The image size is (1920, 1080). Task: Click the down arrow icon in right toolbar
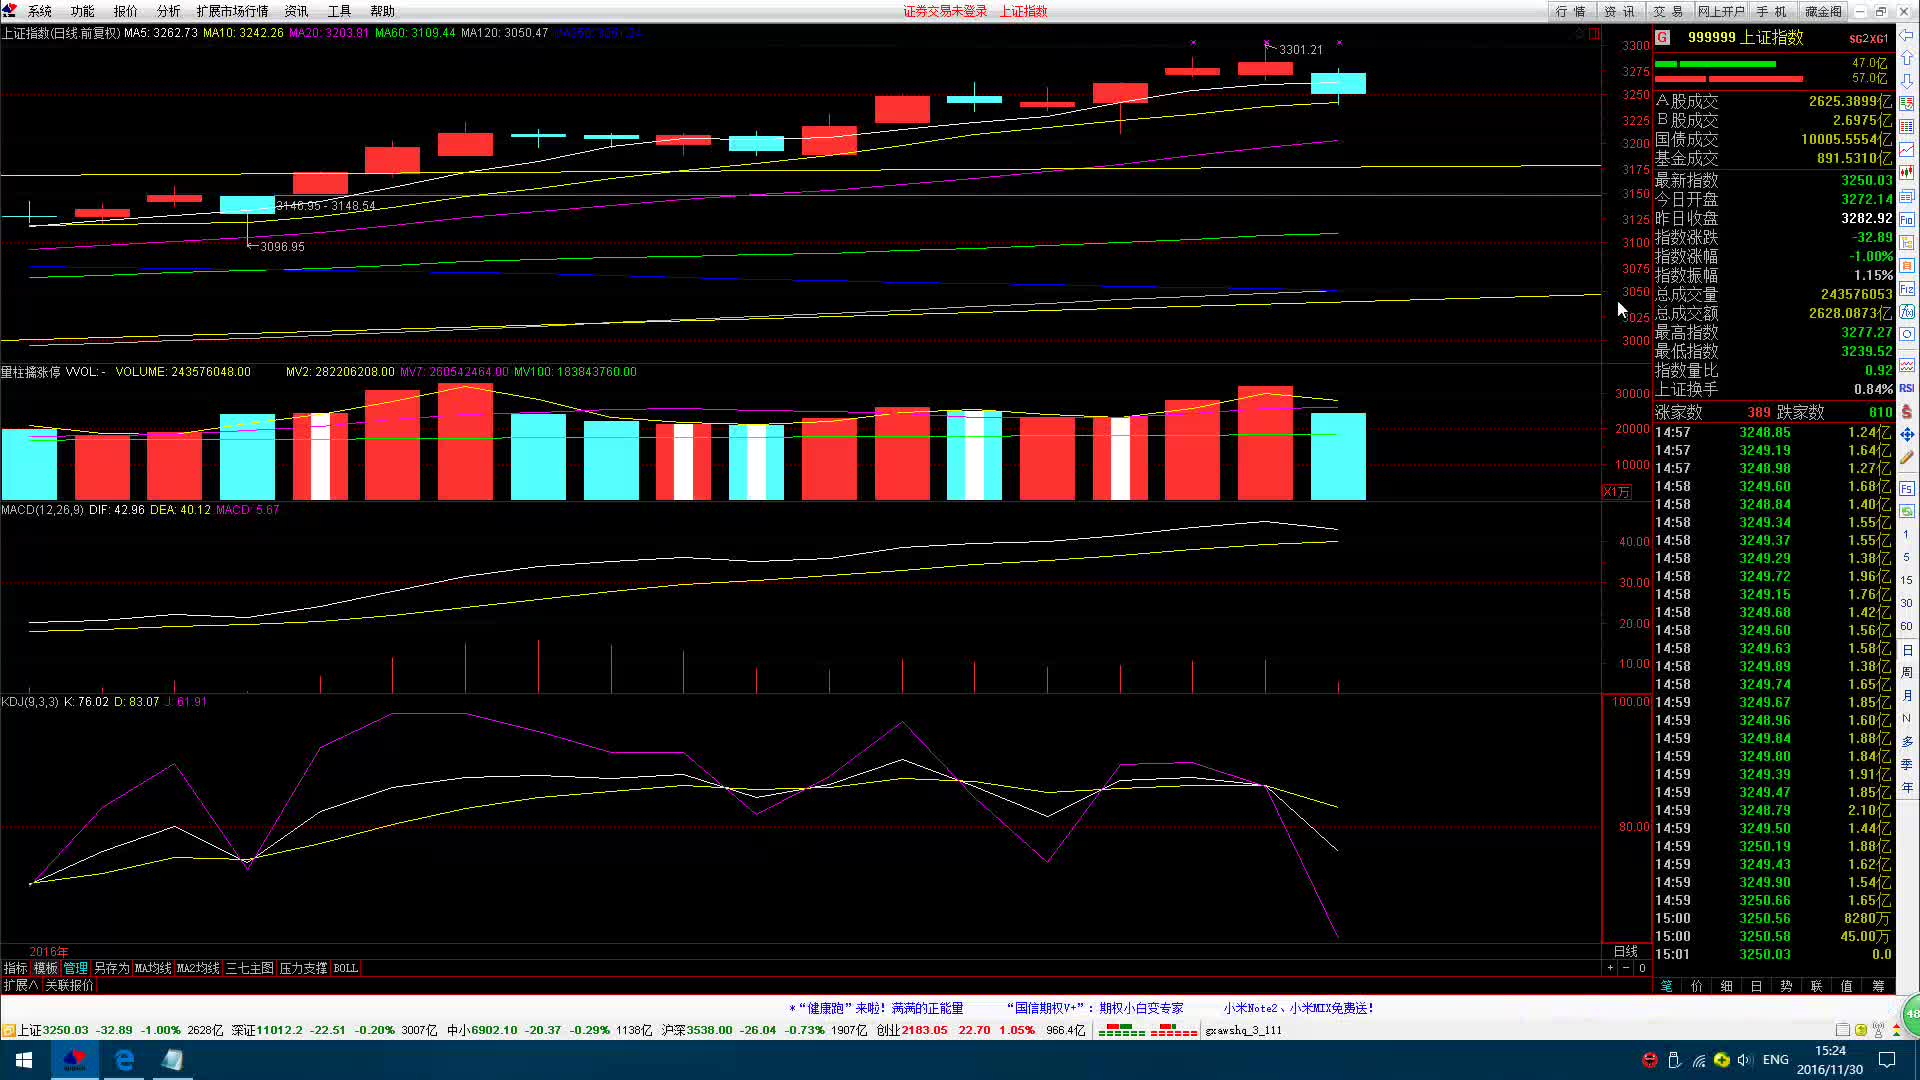coord(1907,81)
